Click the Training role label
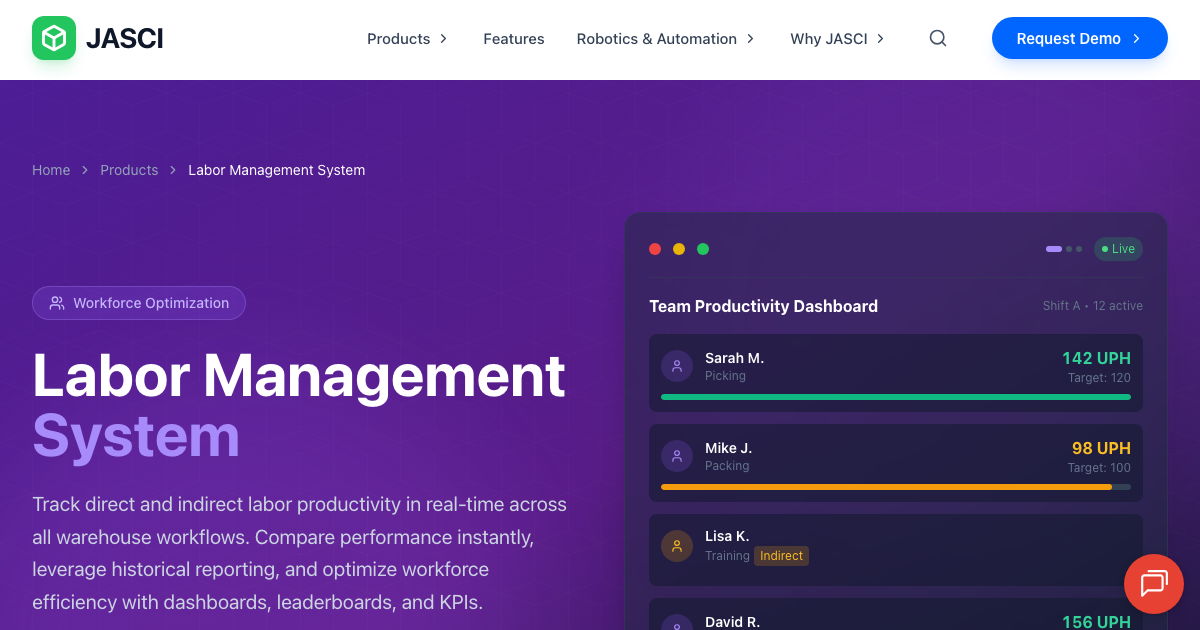This screenshot has width=1200, height=630. click(727, 556)
